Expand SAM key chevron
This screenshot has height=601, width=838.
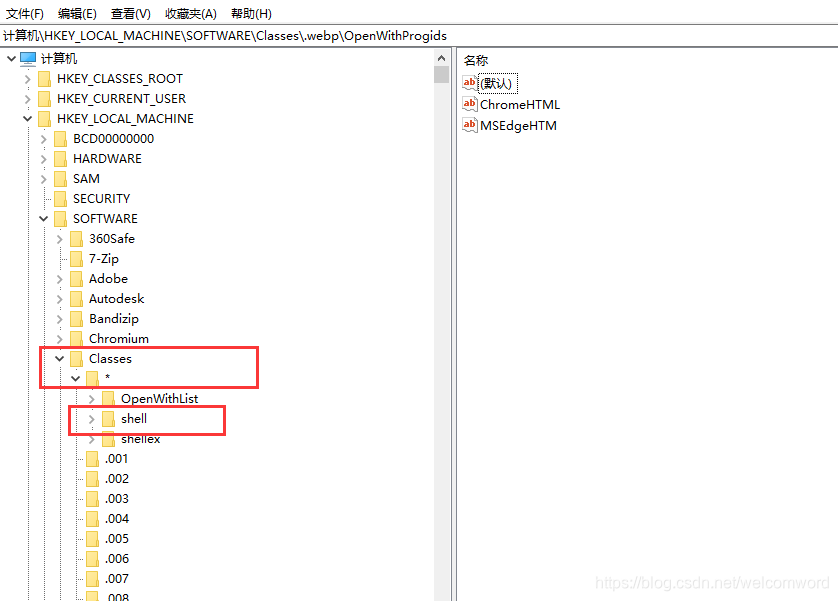point(44,179)
